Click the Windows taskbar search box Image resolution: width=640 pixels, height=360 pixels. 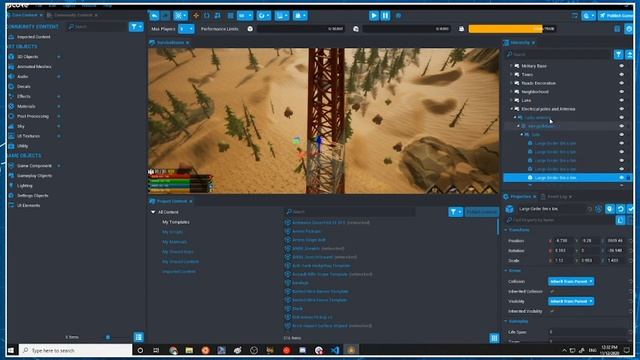pyautogui.click(x=76, y=350)
